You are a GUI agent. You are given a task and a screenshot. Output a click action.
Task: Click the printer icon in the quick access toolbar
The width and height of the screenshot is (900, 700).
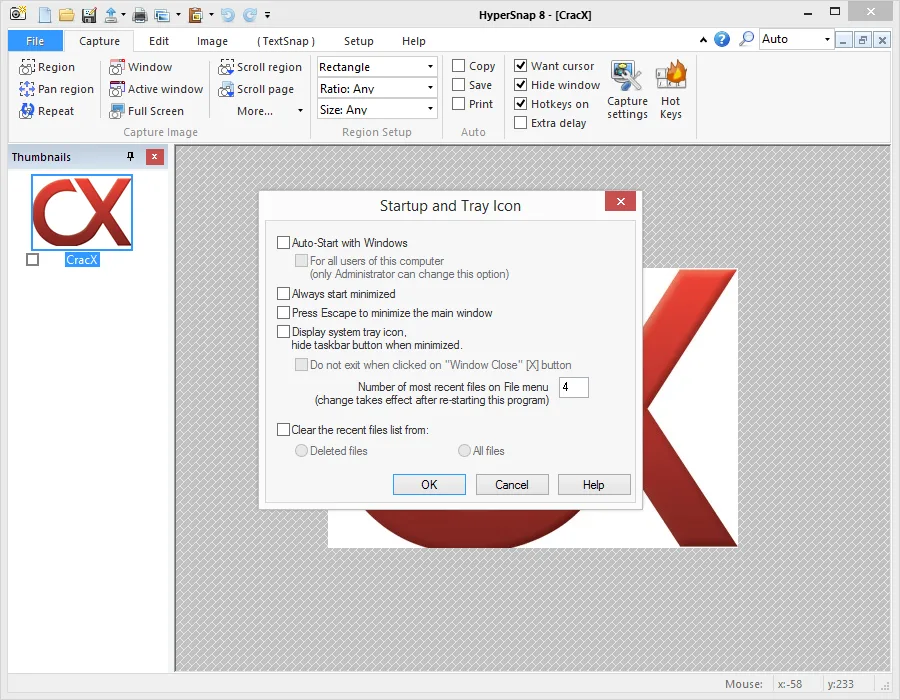(139, 15)
